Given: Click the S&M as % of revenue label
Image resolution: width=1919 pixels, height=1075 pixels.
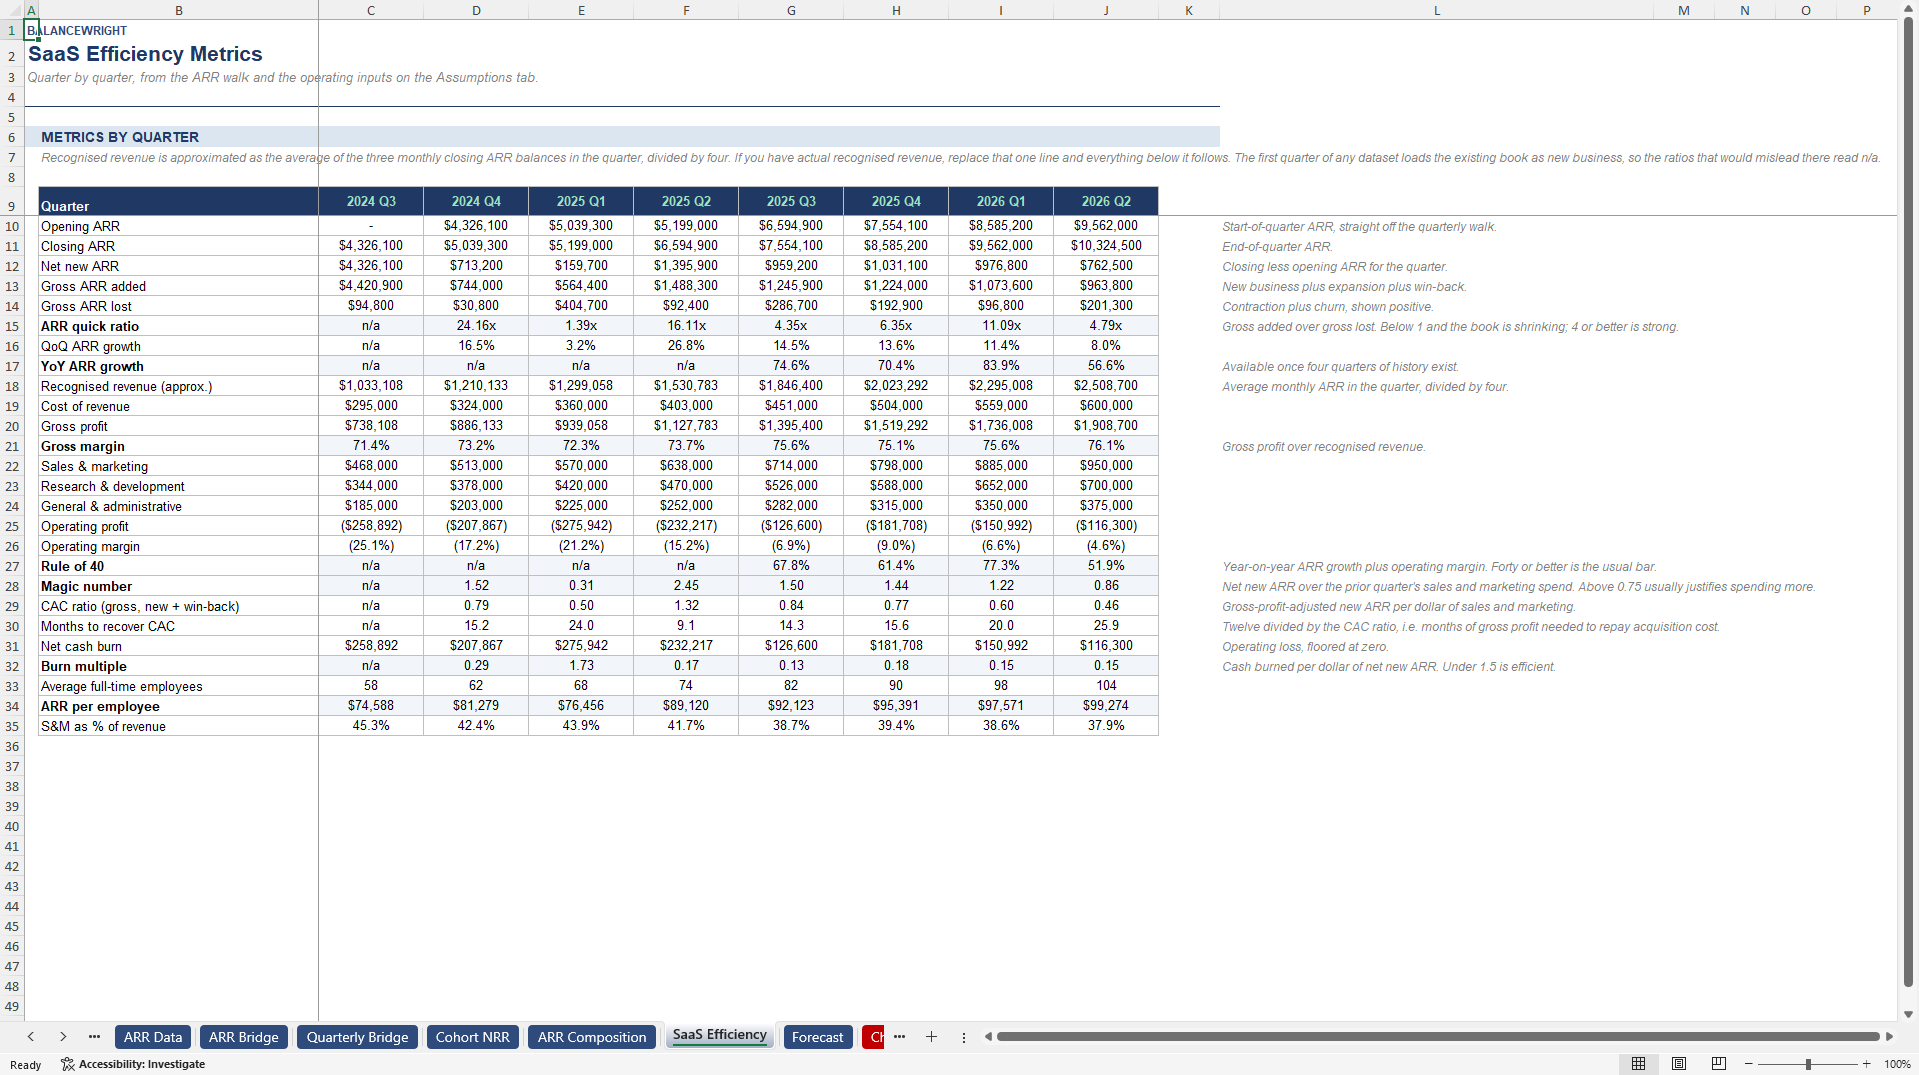Looking at the screenshot, I should (x=103, y=726).
